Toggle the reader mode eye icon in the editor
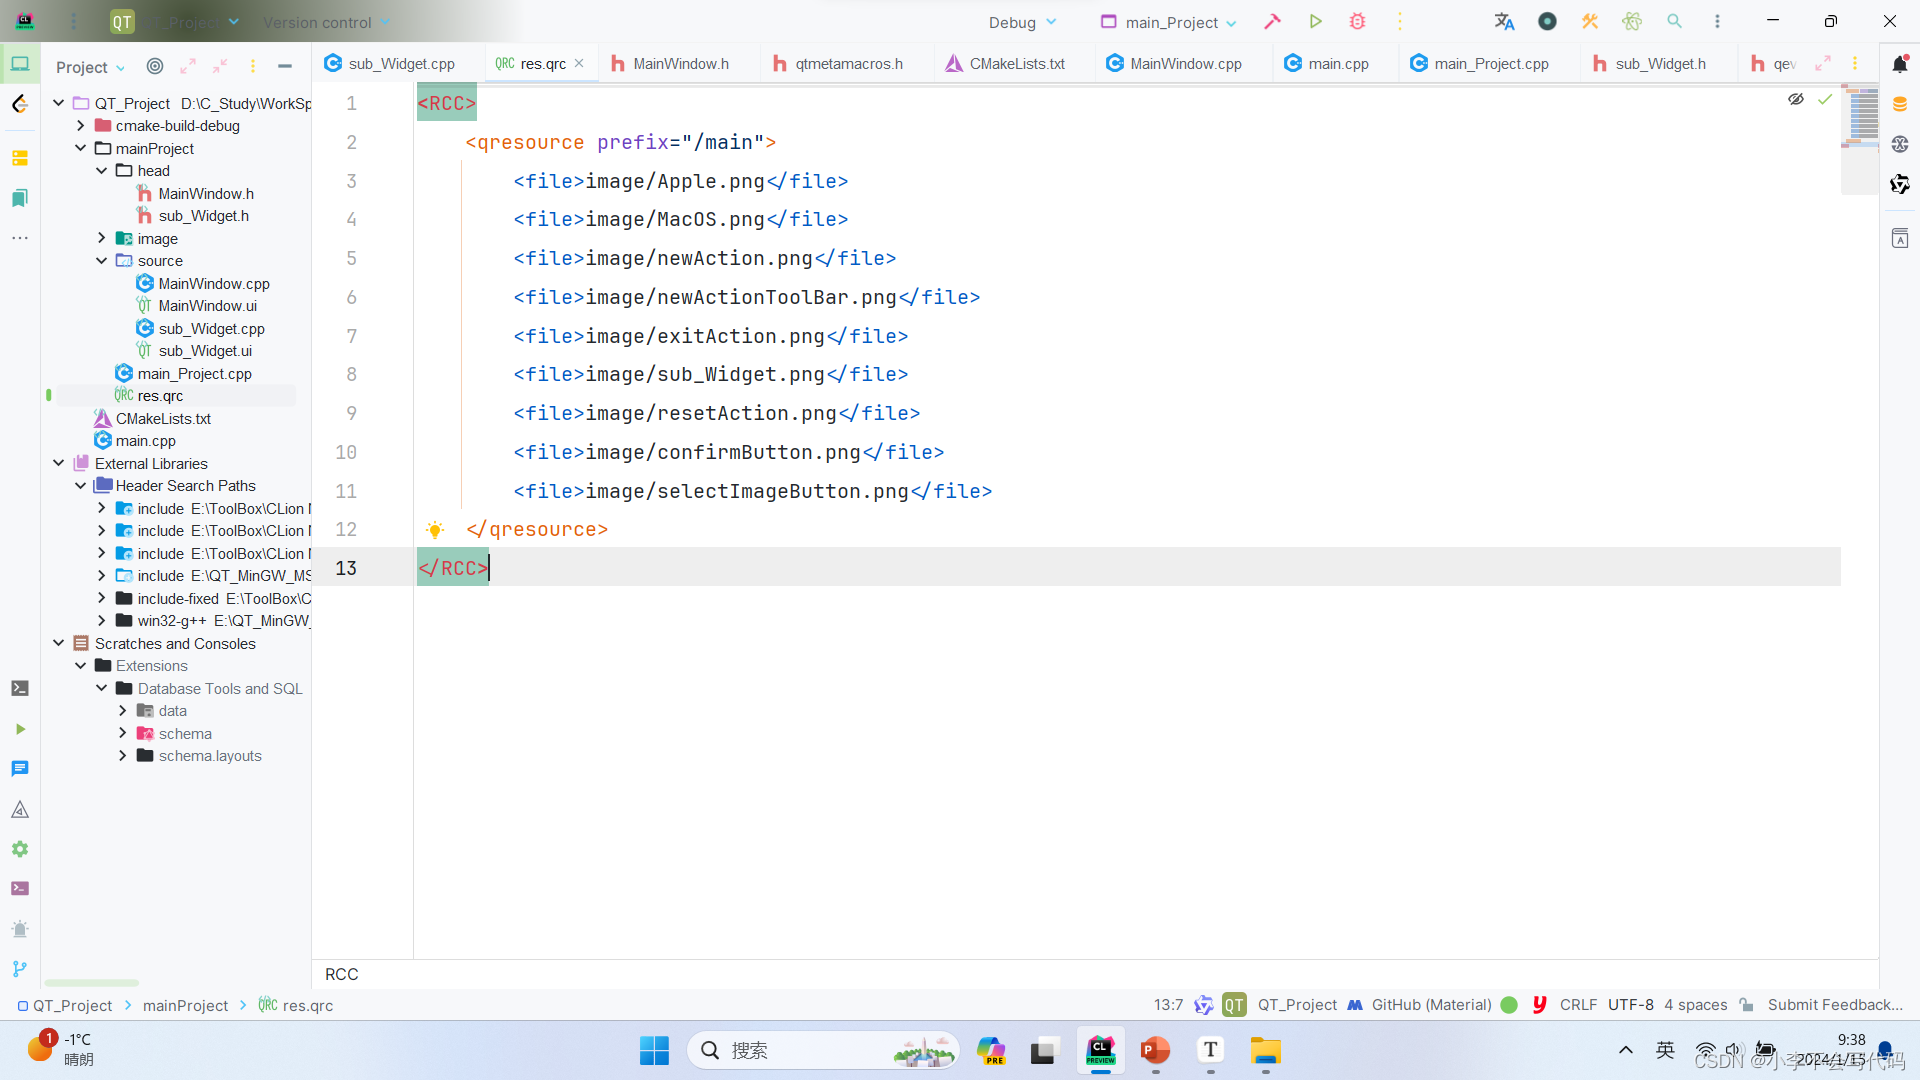 pyautogui.click(x=1796, y=99)
